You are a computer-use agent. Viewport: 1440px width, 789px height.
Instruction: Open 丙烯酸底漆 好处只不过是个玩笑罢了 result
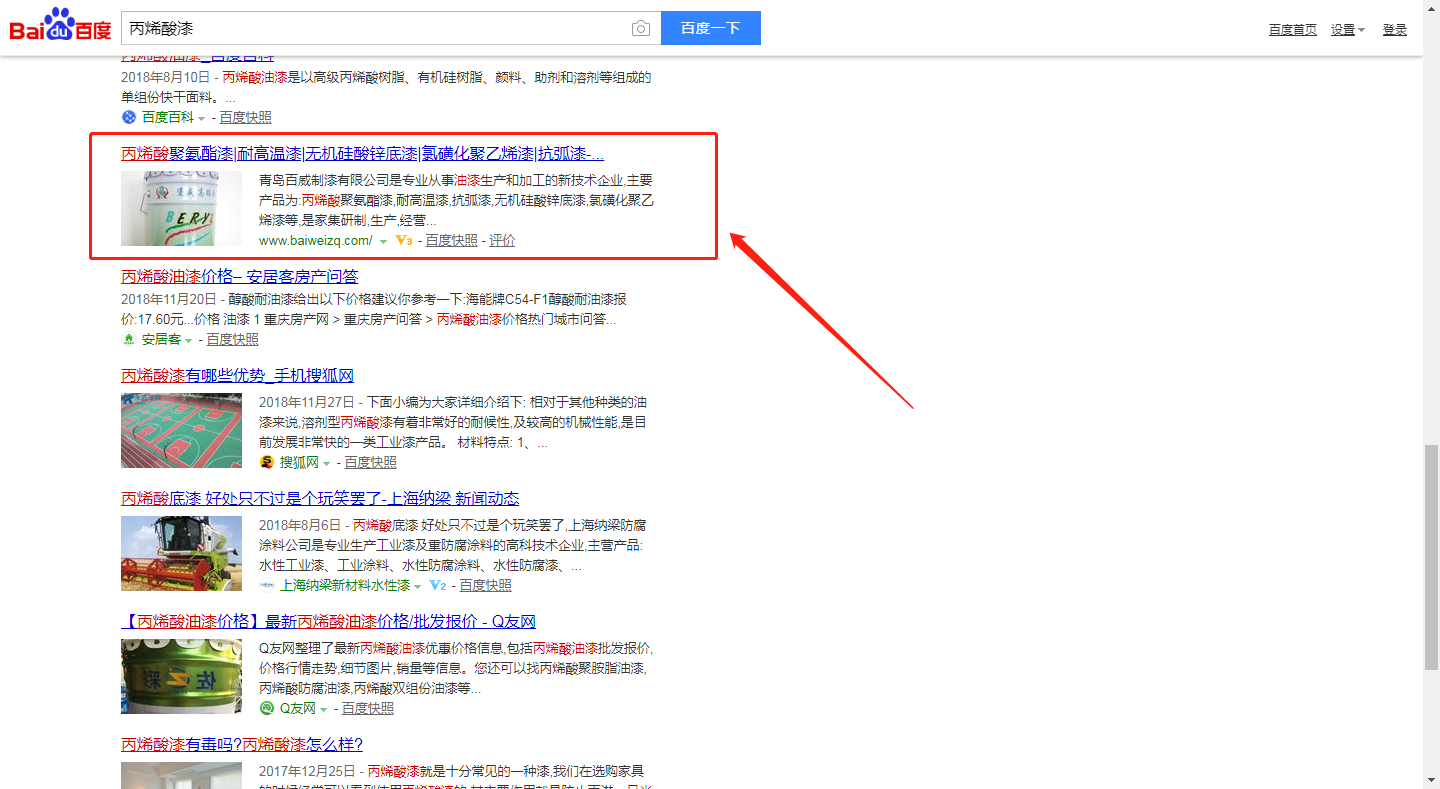tap(320, 499)
